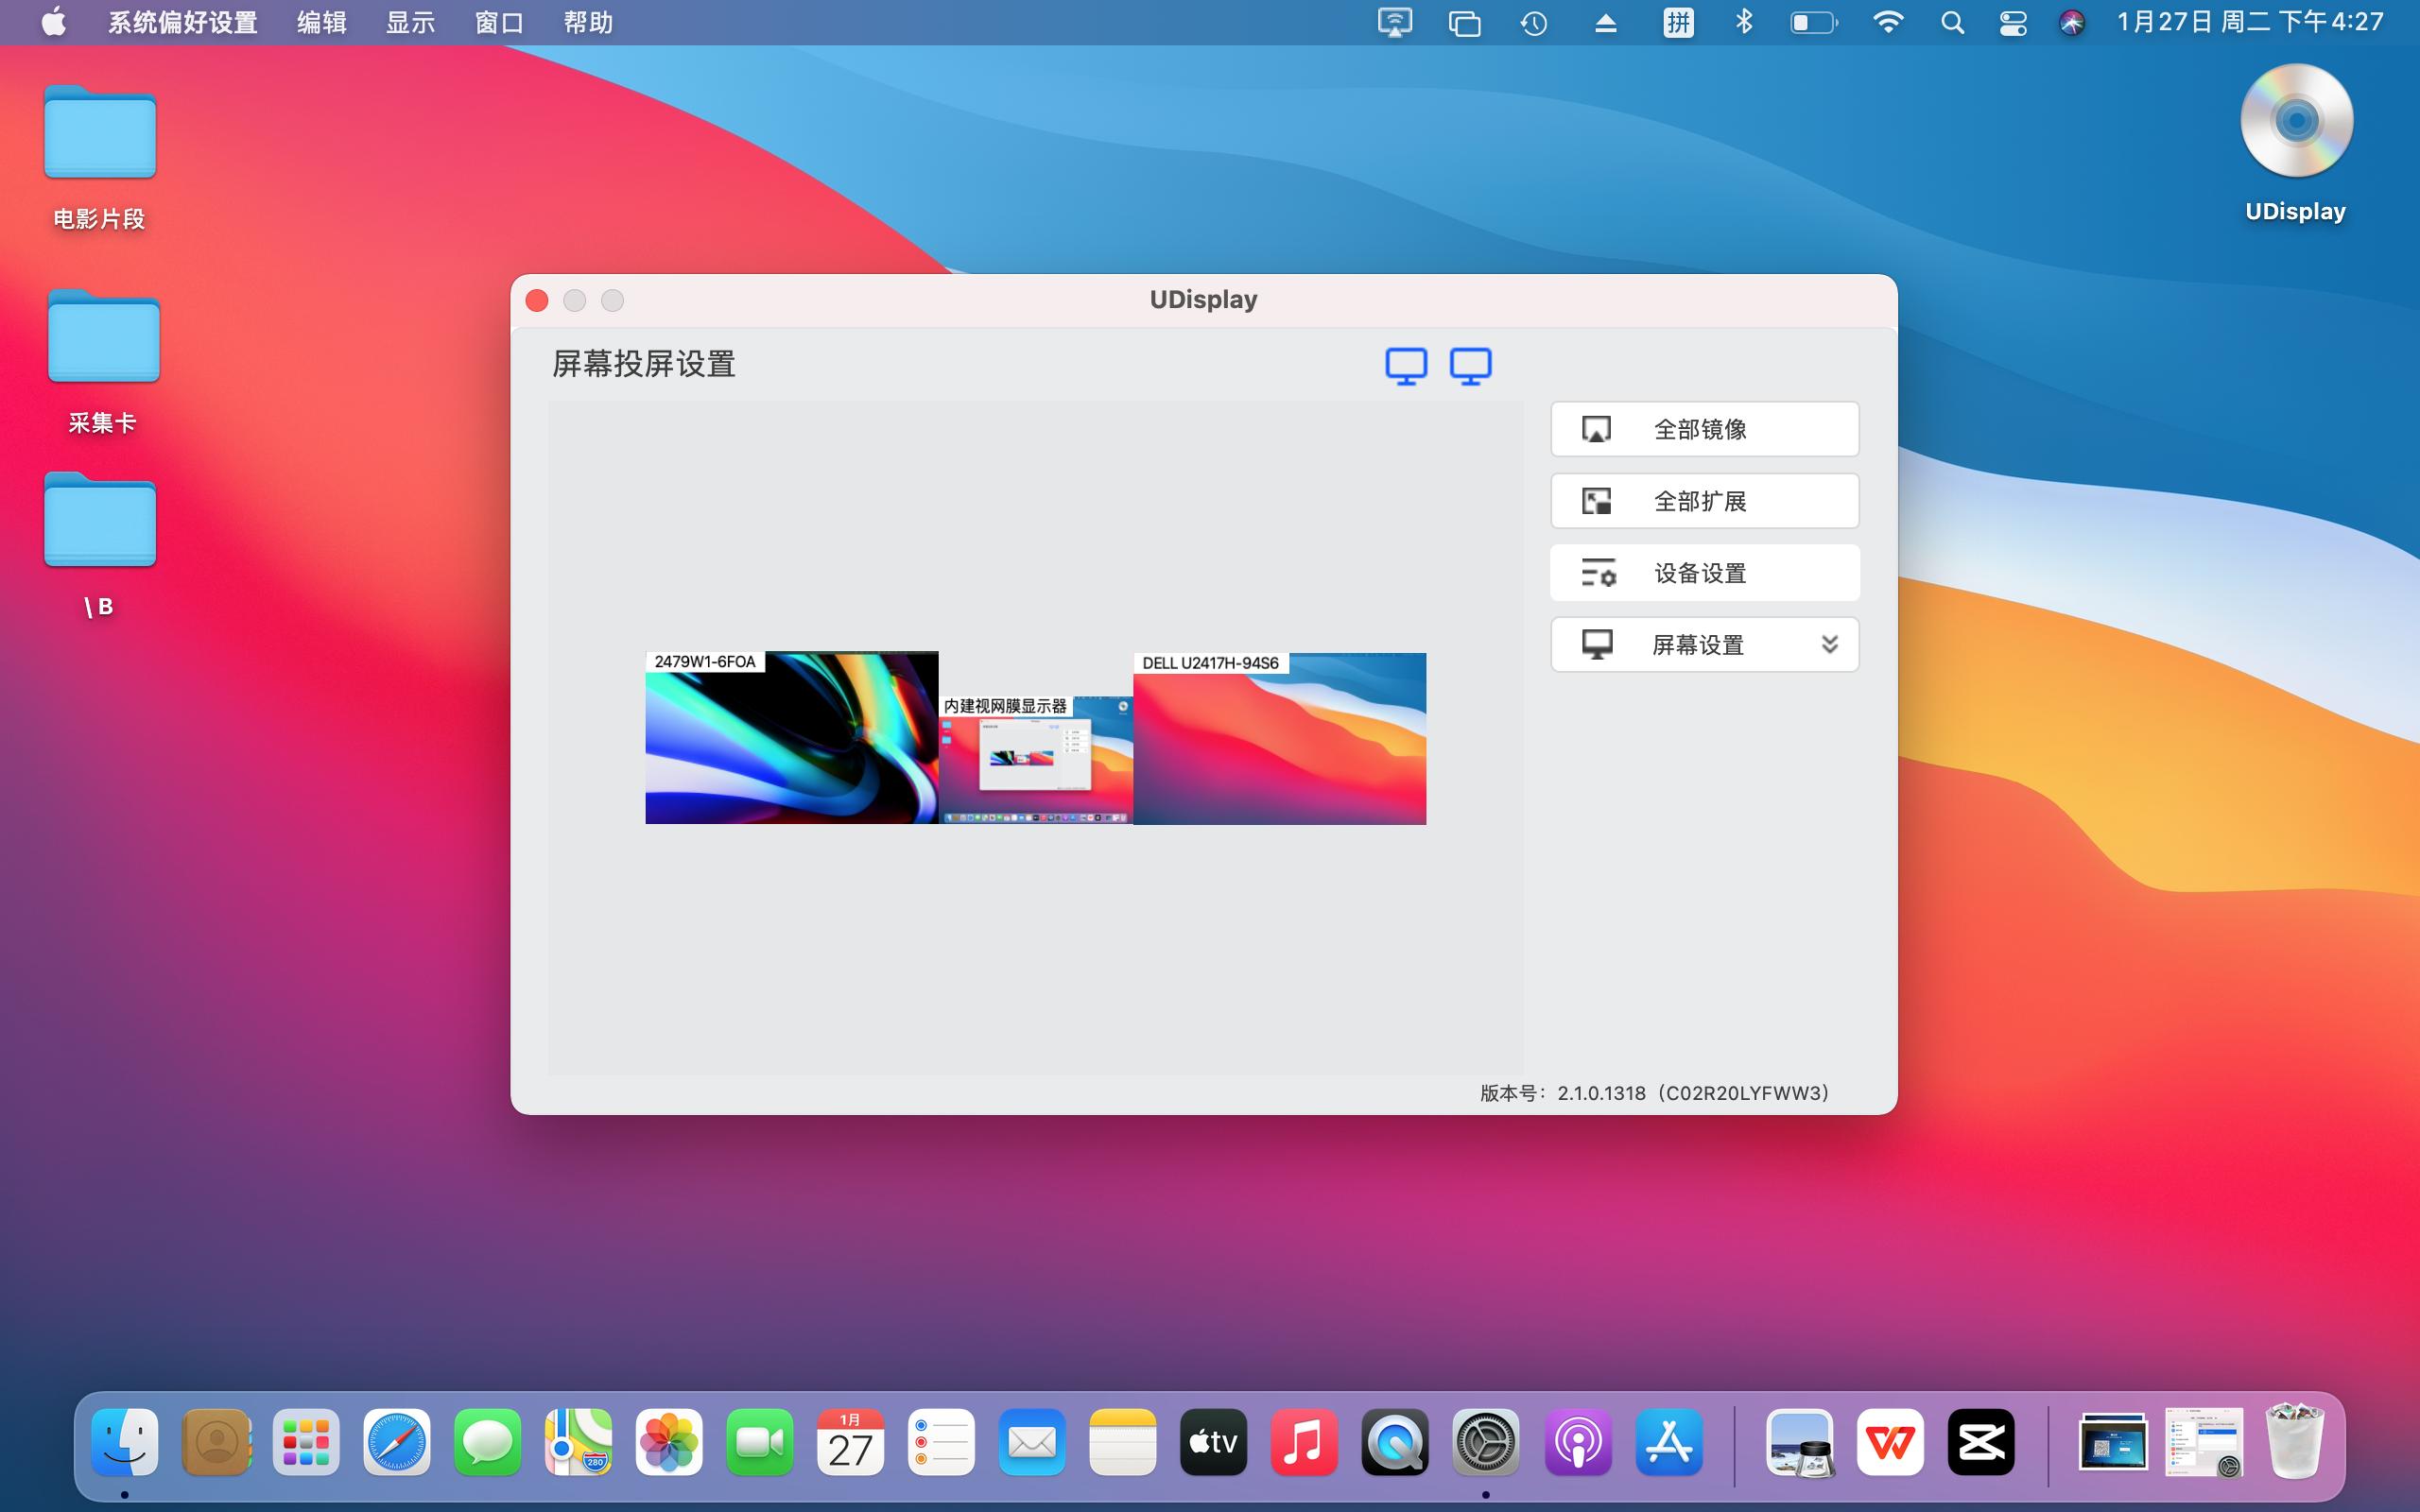Open App Store from the Dock

click(x=1669, y=1442)
